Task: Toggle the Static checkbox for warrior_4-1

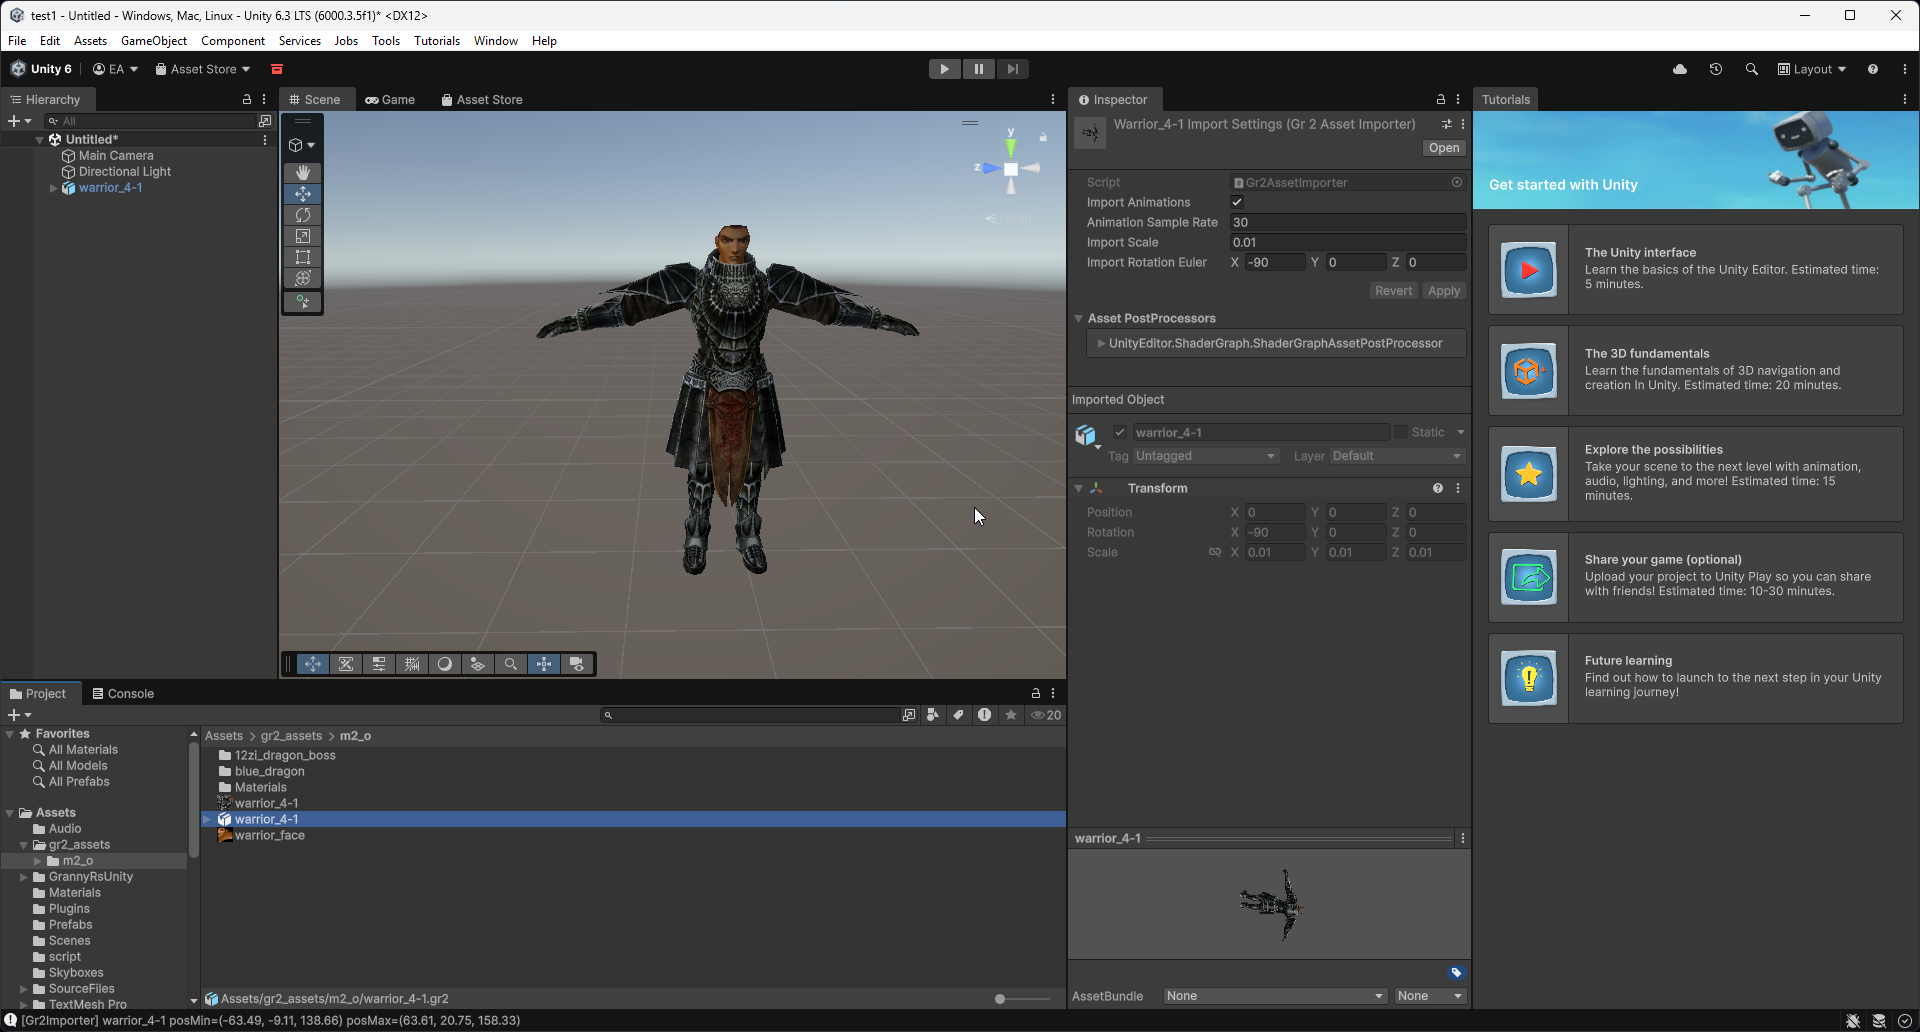Action: coord(1401,432)
